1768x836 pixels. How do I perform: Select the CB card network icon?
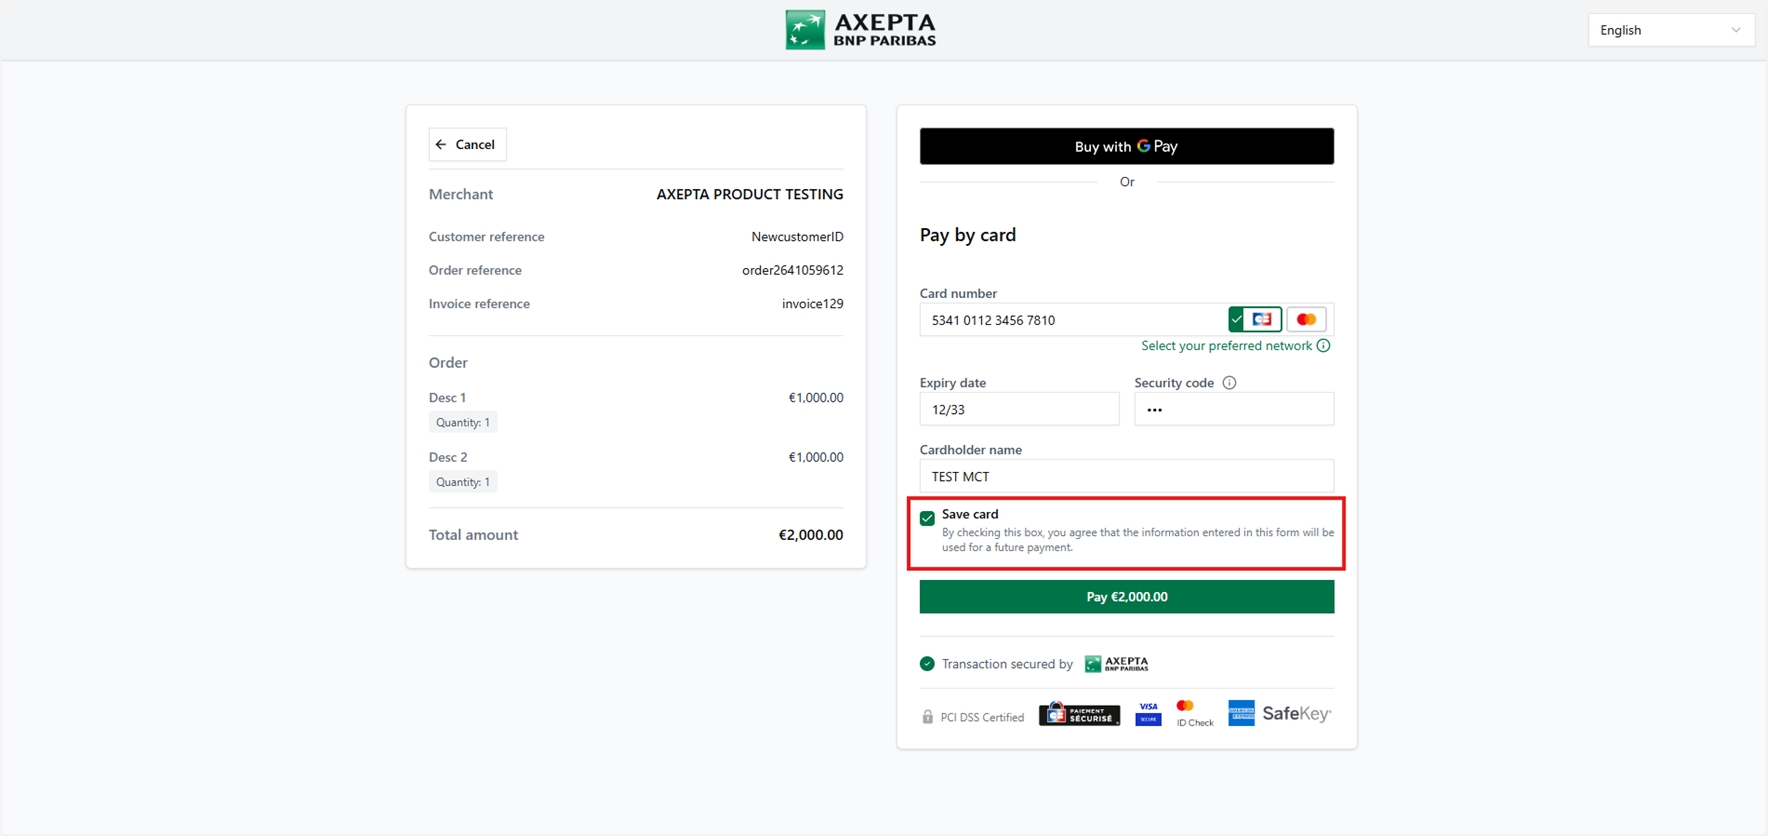point(1262,320)
